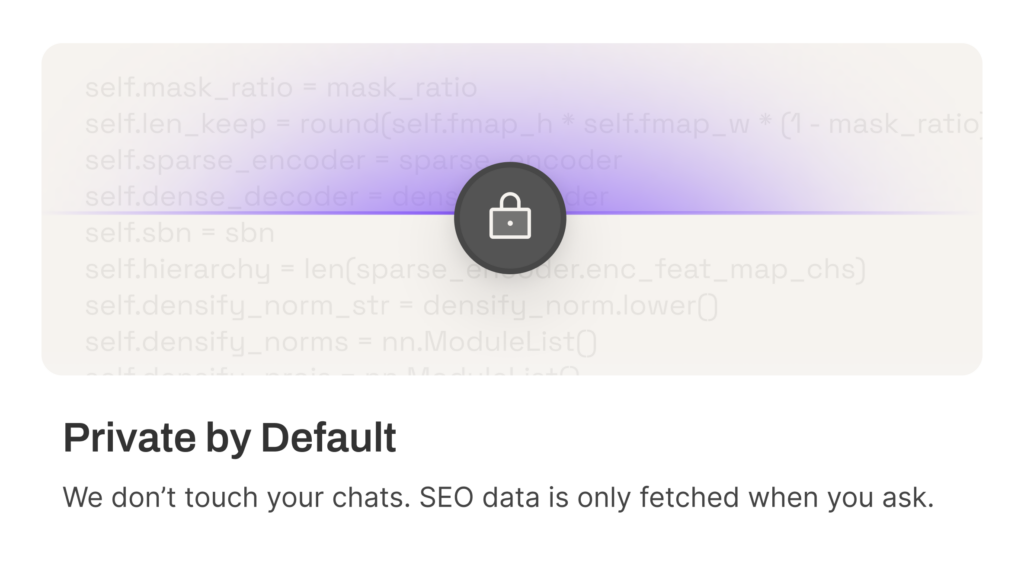The height and width of the screenshot is (561, 1024).
Task: Click the self.densify_norms nn.ModuleList line
Action: coord(340,342)
